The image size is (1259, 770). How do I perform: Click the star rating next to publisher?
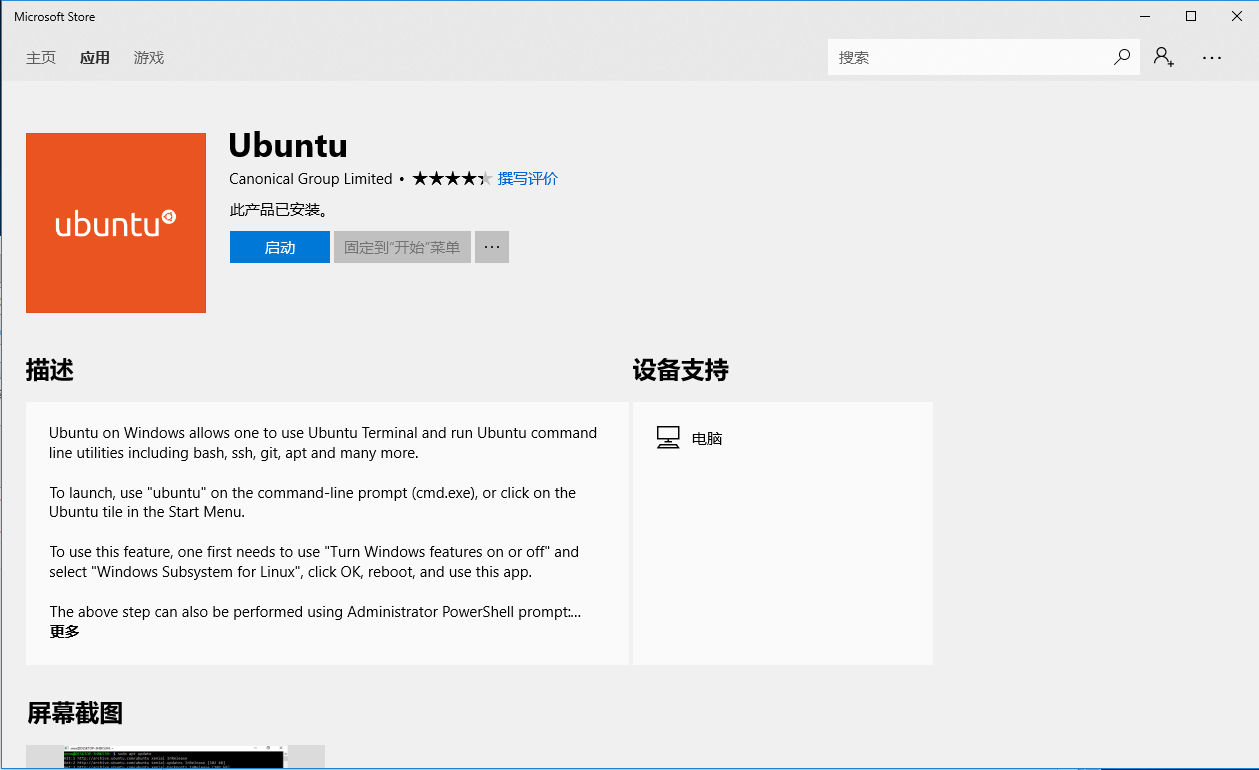[x=451, y=179]
